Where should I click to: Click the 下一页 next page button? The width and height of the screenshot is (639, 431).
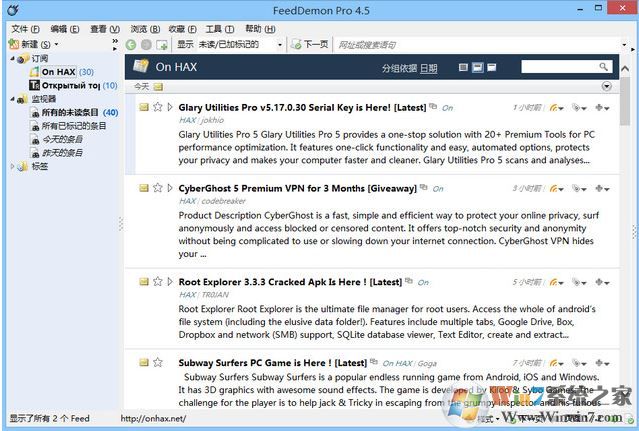click(x=310, y=45)
